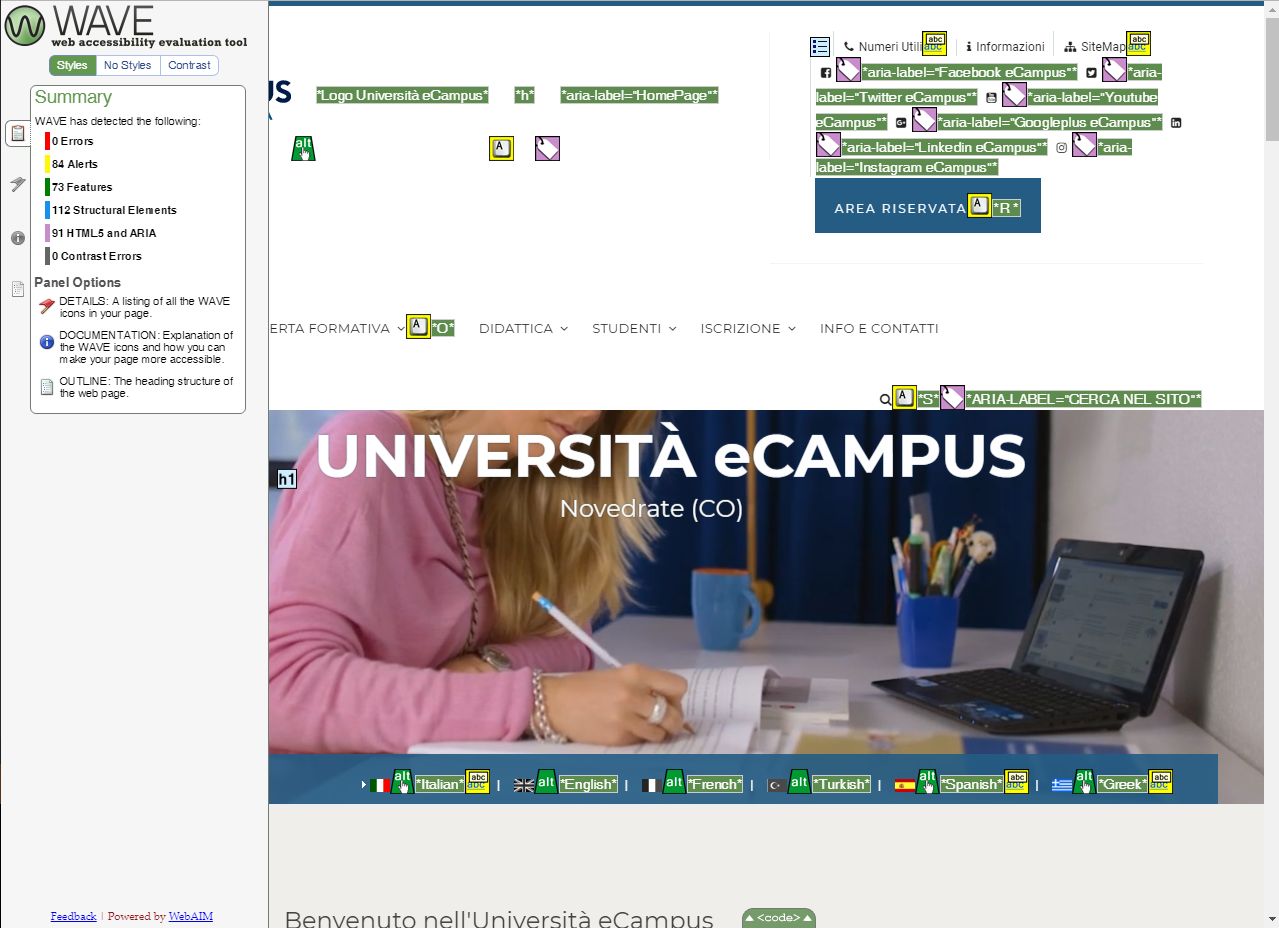Click the abc alert icon after the Greek label

pos(1160,782)
